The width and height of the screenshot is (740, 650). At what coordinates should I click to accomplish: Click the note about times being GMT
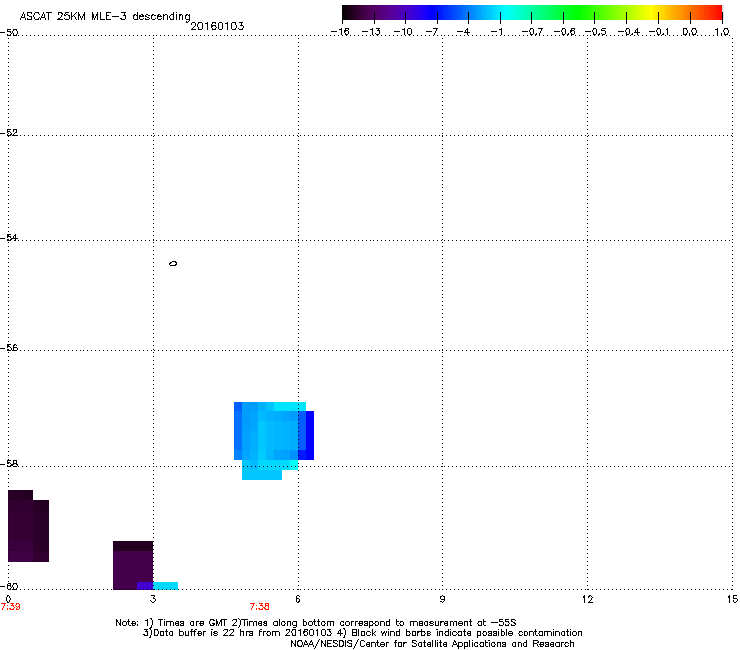(316, 623)
